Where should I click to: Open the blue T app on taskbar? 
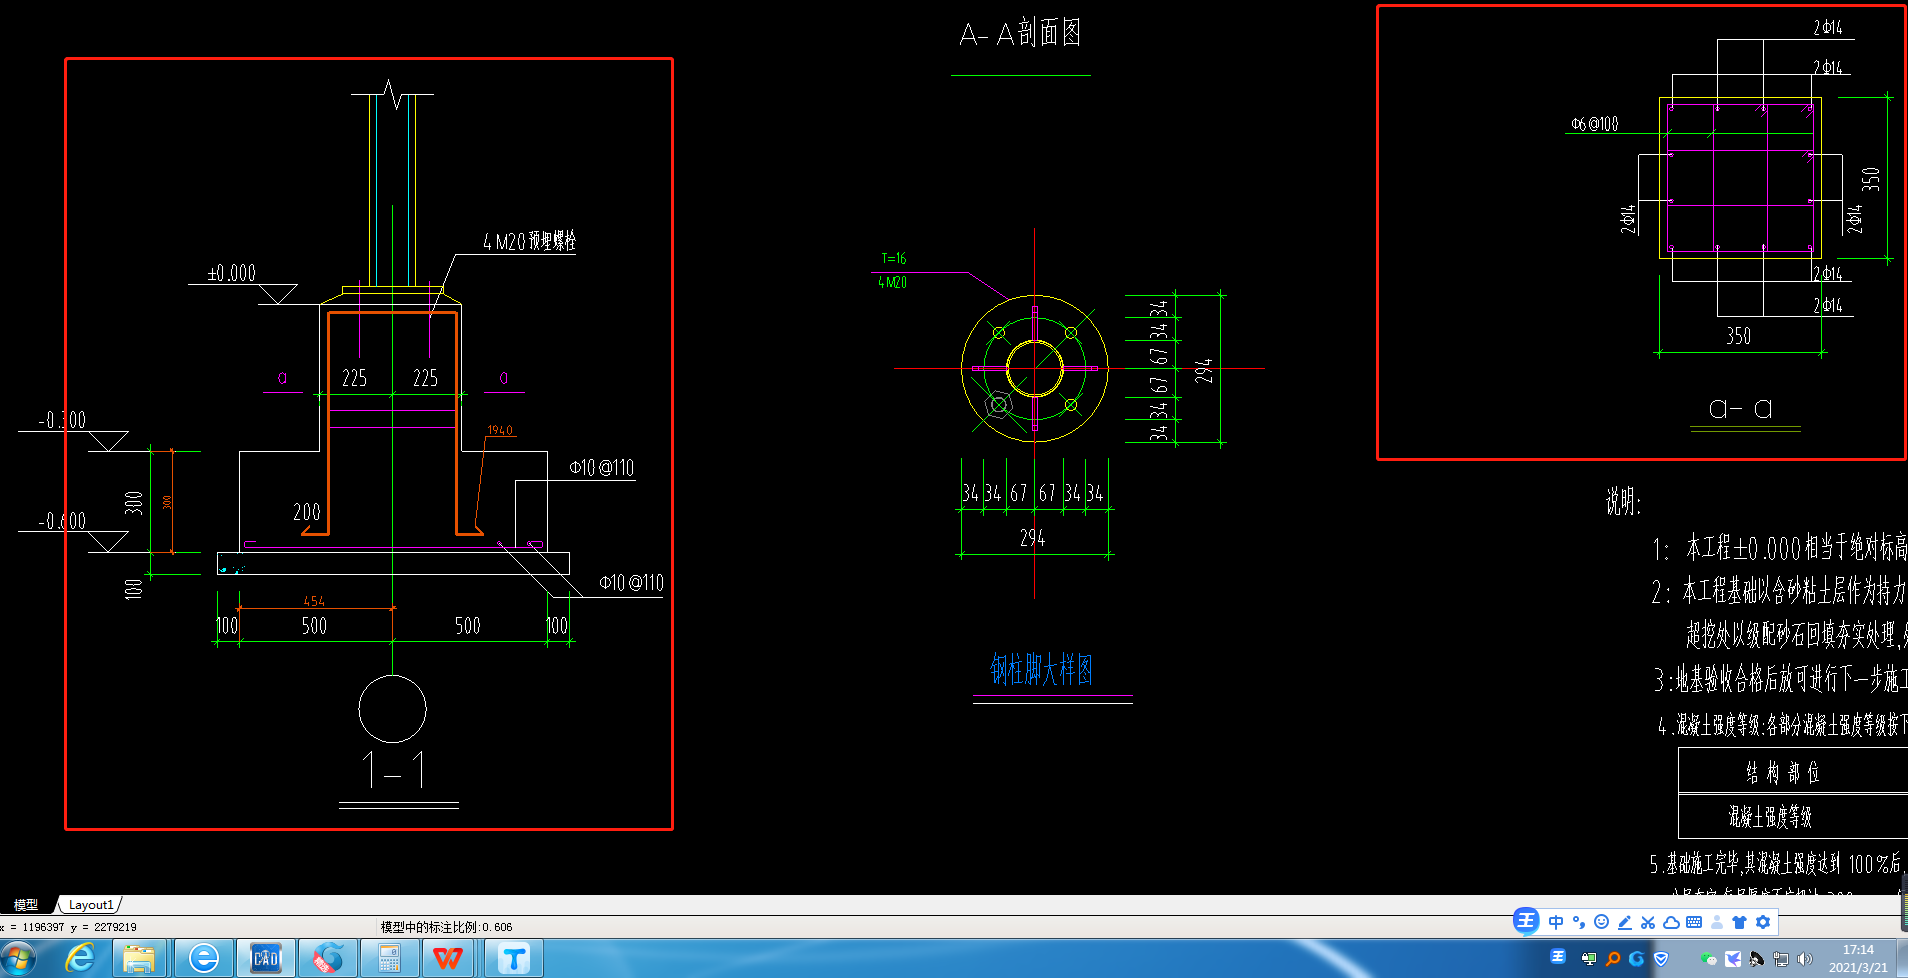tap(513, 958)
